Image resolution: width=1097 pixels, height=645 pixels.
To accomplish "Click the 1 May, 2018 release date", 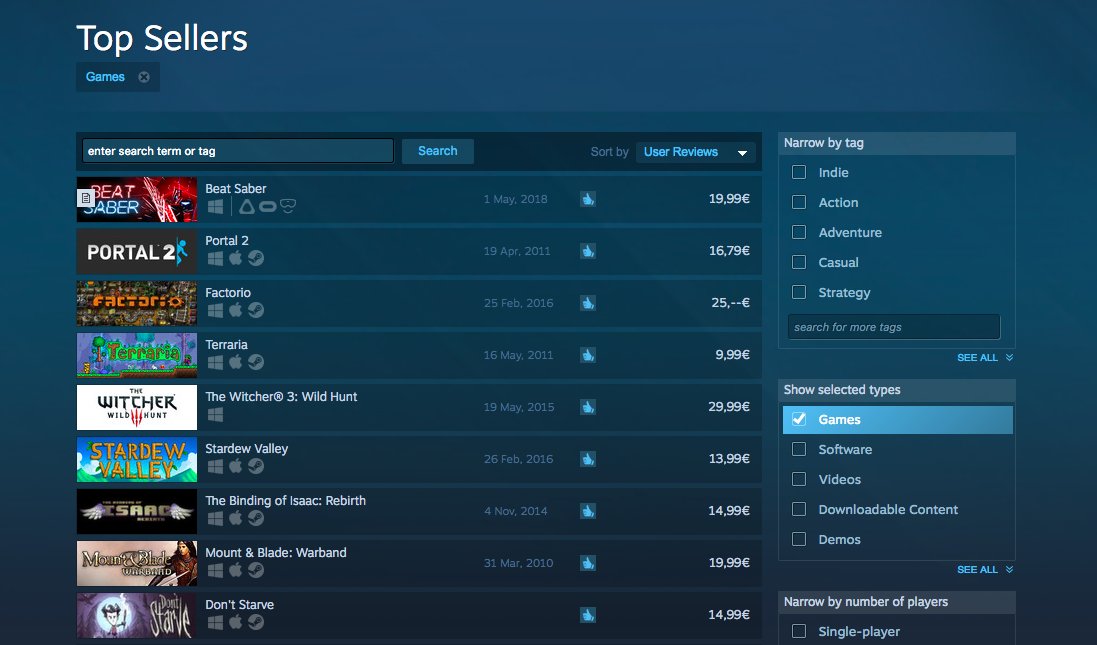I will [x=516, y=199].
